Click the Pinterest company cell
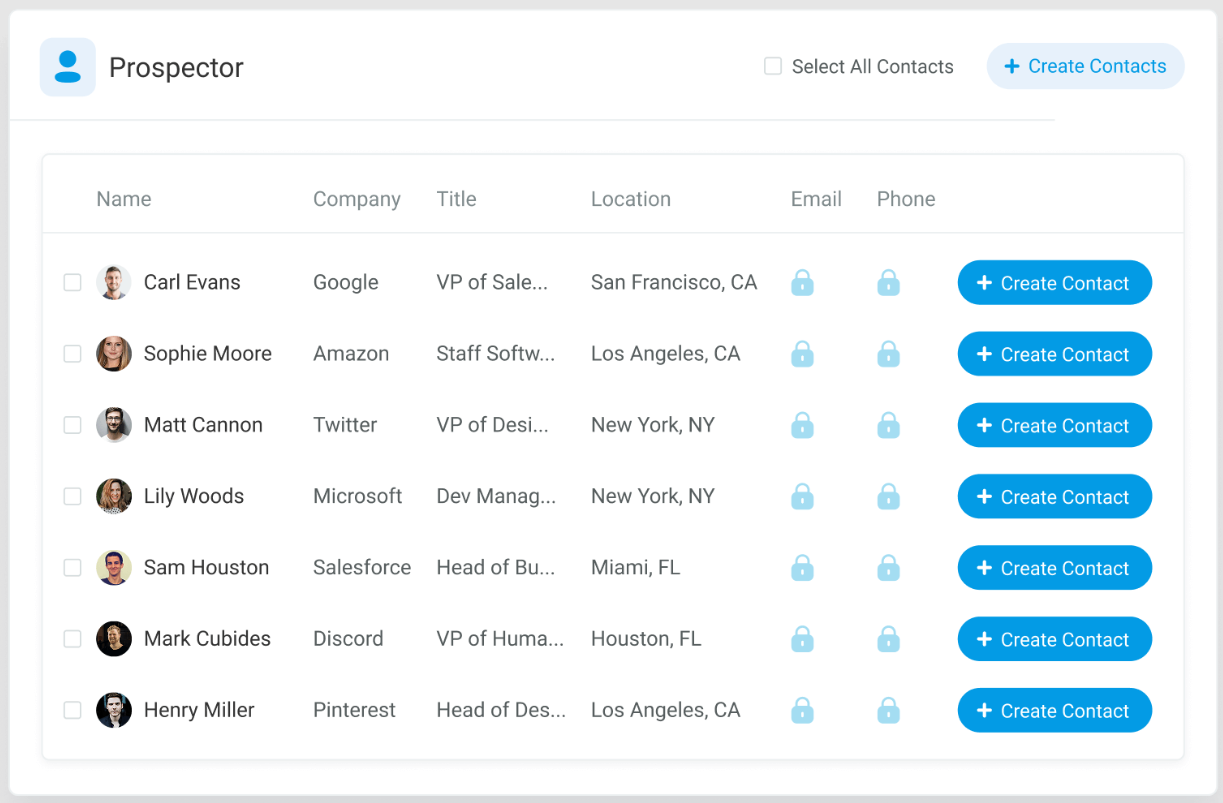This screenshot has width=1223, height=803. (x=354, y=710)
